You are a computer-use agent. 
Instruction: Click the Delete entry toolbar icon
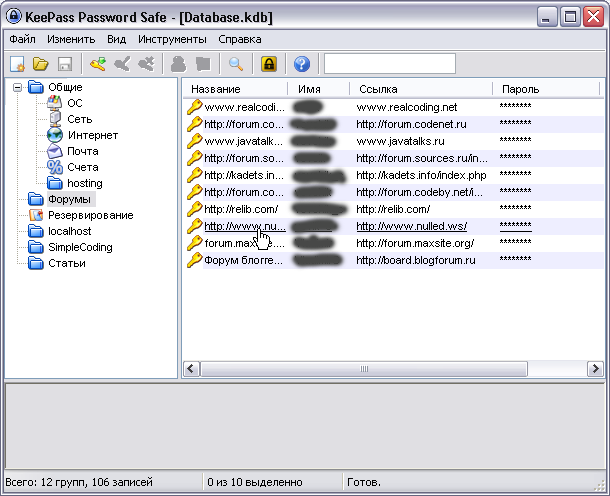click(x=146, y=64)
